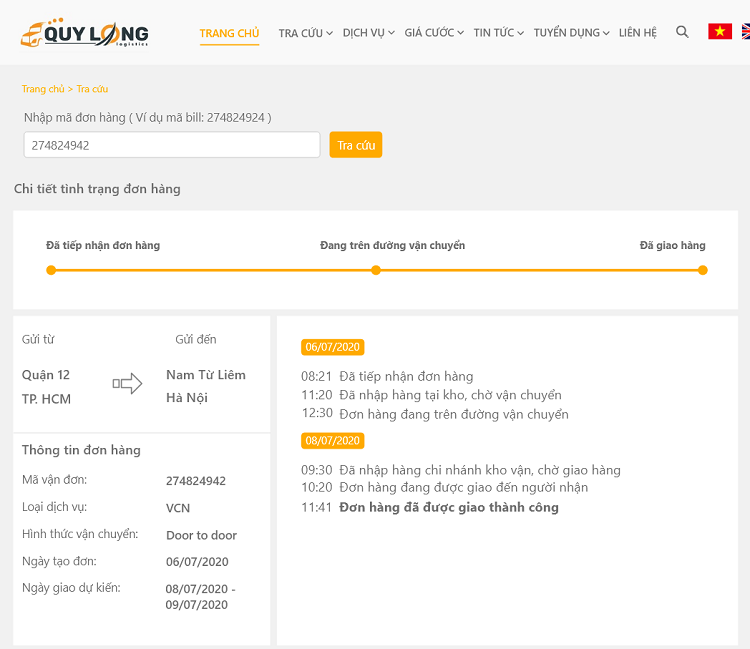Screen dimensions: 750x649
Task: Click the Tra cứu breadcrumb link
Action: point(92,89)
